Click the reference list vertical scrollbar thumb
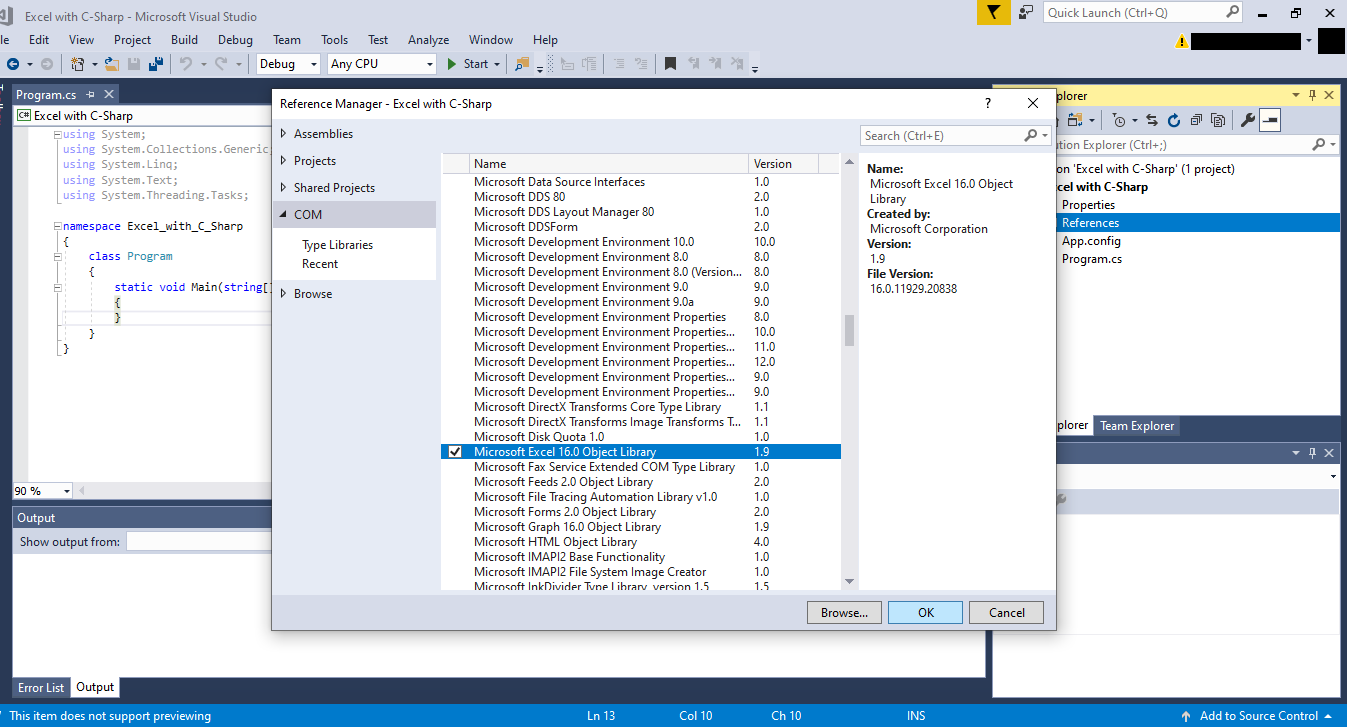Screen dimensions: 1347x727 849,330
